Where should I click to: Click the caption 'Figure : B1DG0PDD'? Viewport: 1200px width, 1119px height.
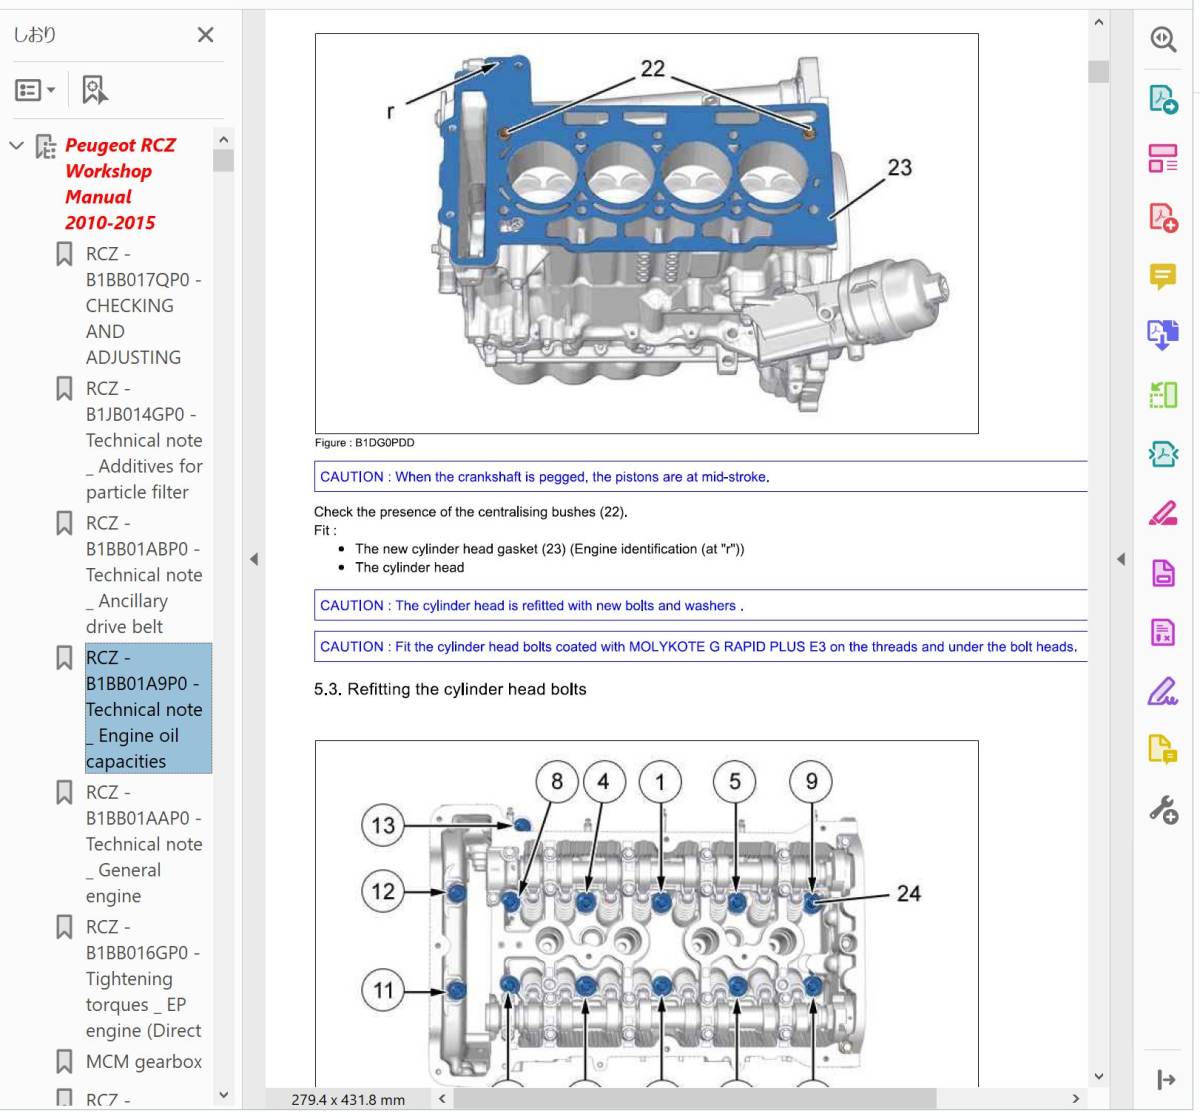pos(364,443)
